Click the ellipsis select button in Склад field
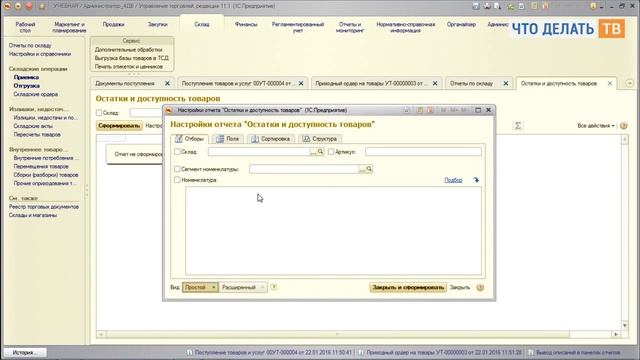Image resolution: width=640 pixels, height=360 pixels. 313,152
